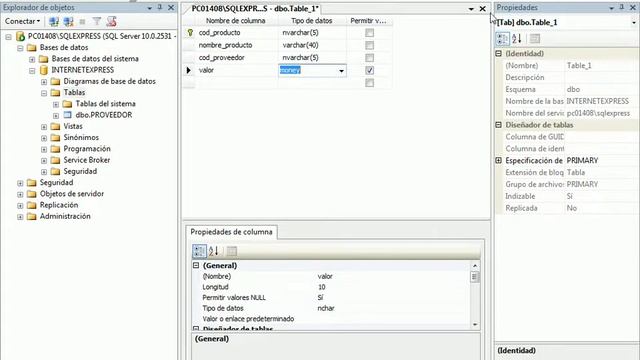Click the Tipo de datos header
This screenshot has height=360, width=640.
(312, 20)
